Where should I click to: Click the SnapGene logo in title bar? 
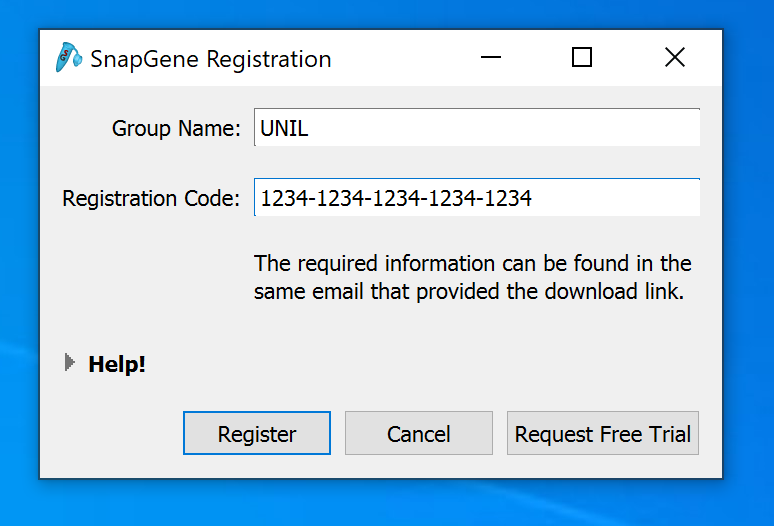pyautogui.click(x=68, y=58)
